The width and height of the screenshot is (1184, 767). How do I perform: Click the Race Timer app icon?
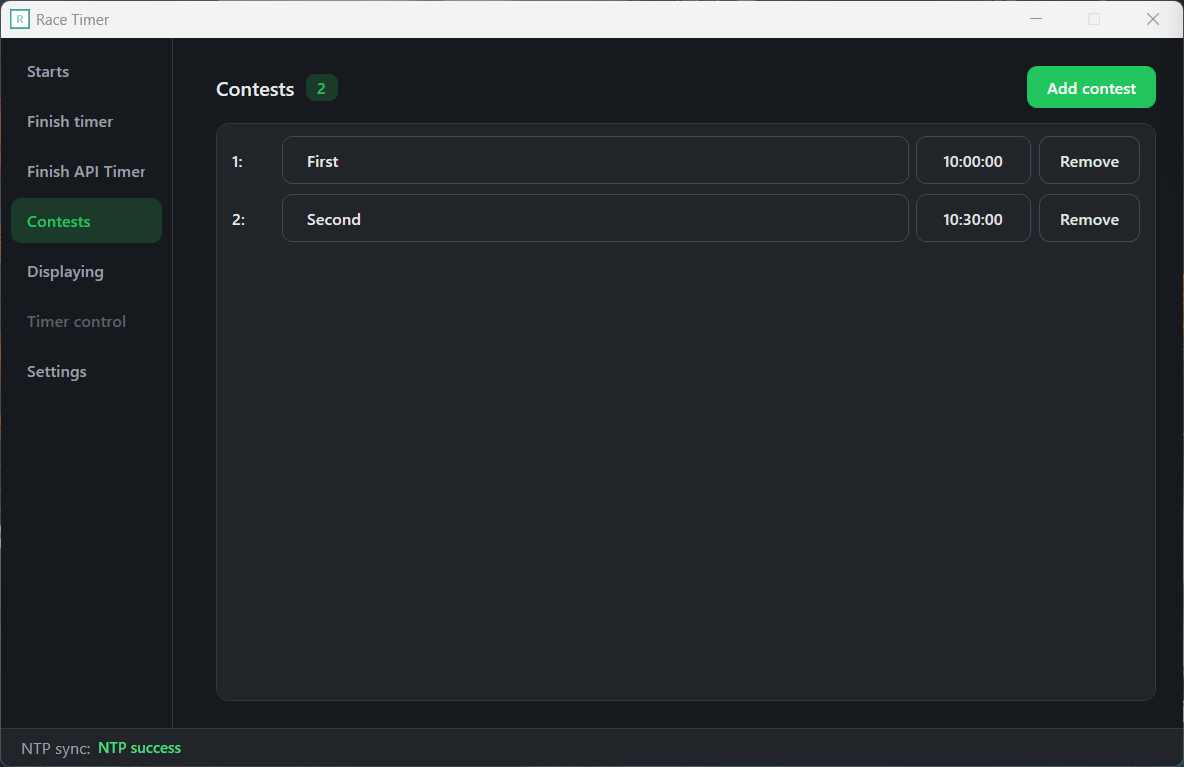click(x=20, y=20)
